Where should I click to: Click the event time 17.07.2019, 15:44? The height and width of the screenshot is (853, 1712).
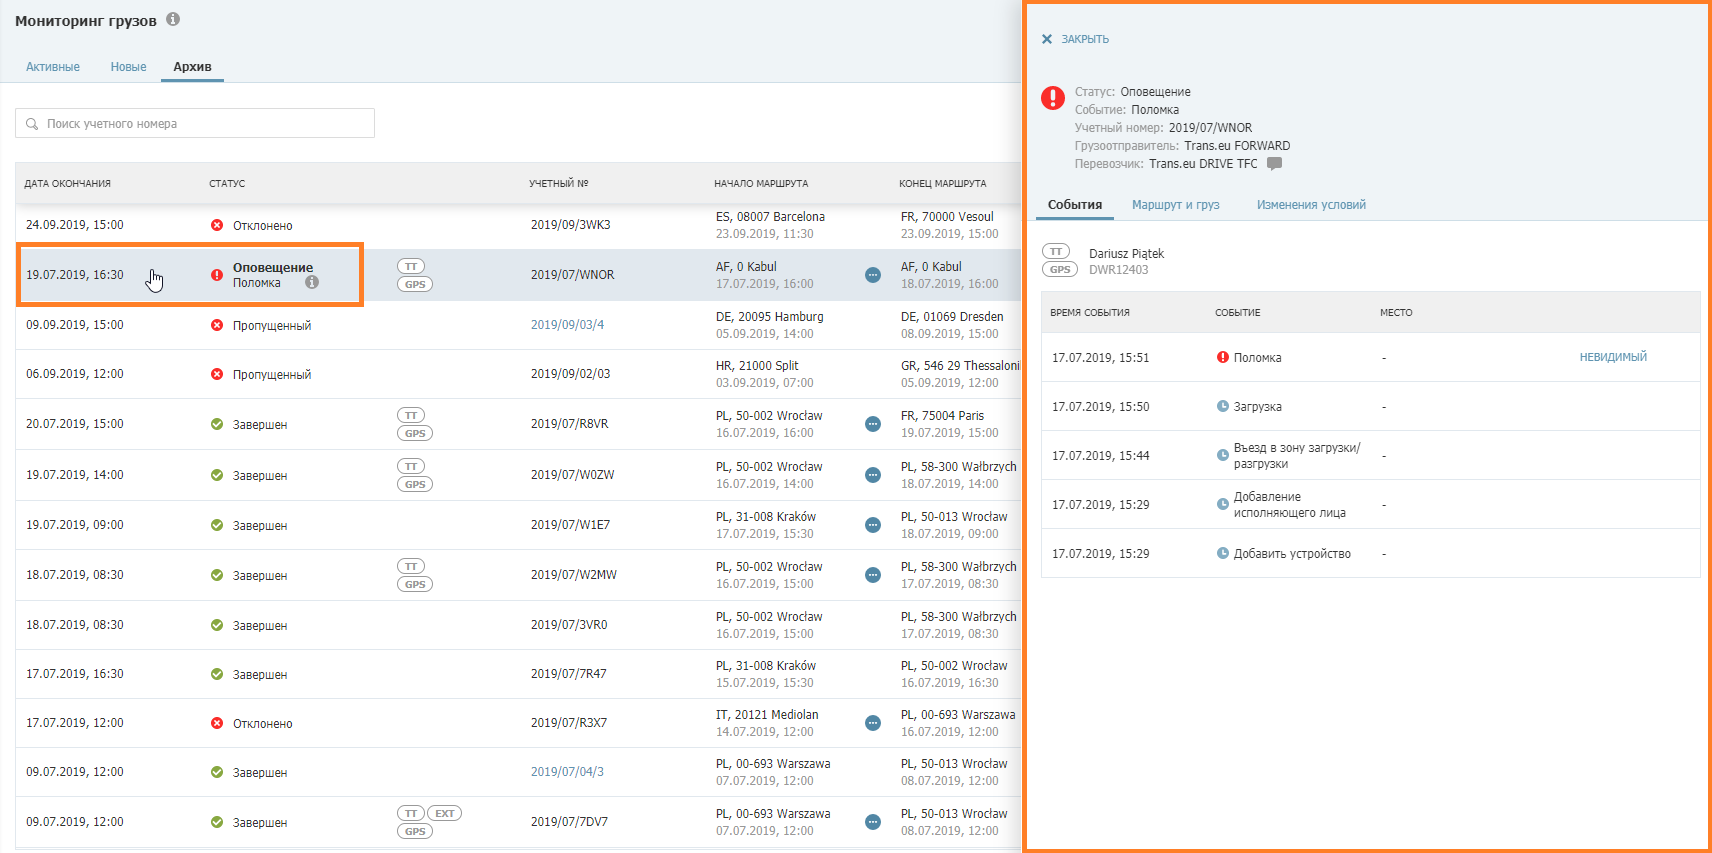(1100, 456)
